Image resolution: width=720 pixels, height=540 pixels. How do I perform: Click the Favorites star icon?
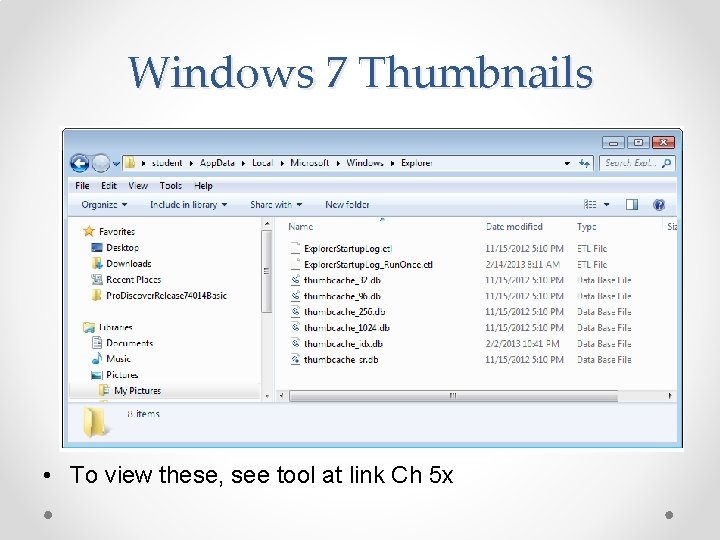coord(89,231)
